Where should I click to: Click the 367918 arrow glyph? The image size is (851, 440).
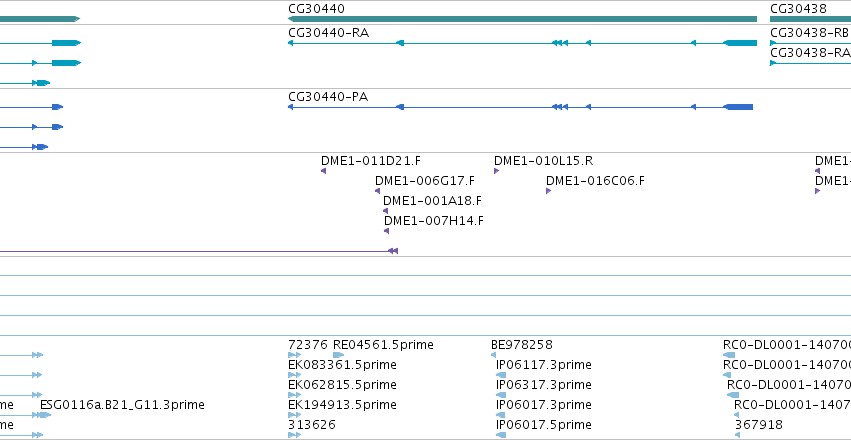coord(737,435)
